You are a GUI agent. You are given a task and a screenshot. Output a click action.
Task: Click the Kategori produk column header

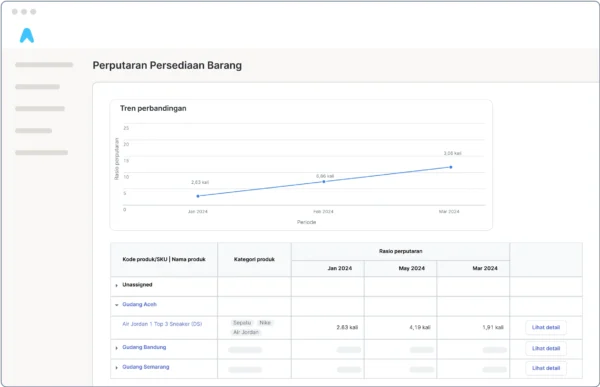tap(254, 260)
